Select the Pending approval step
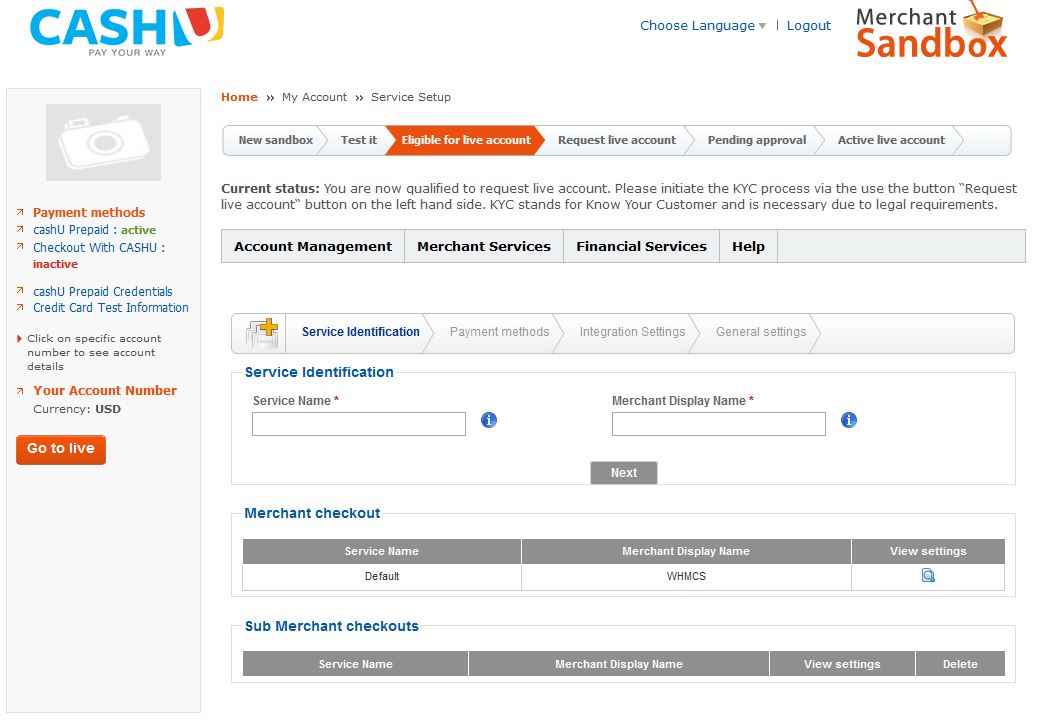 tap(757, 140)
